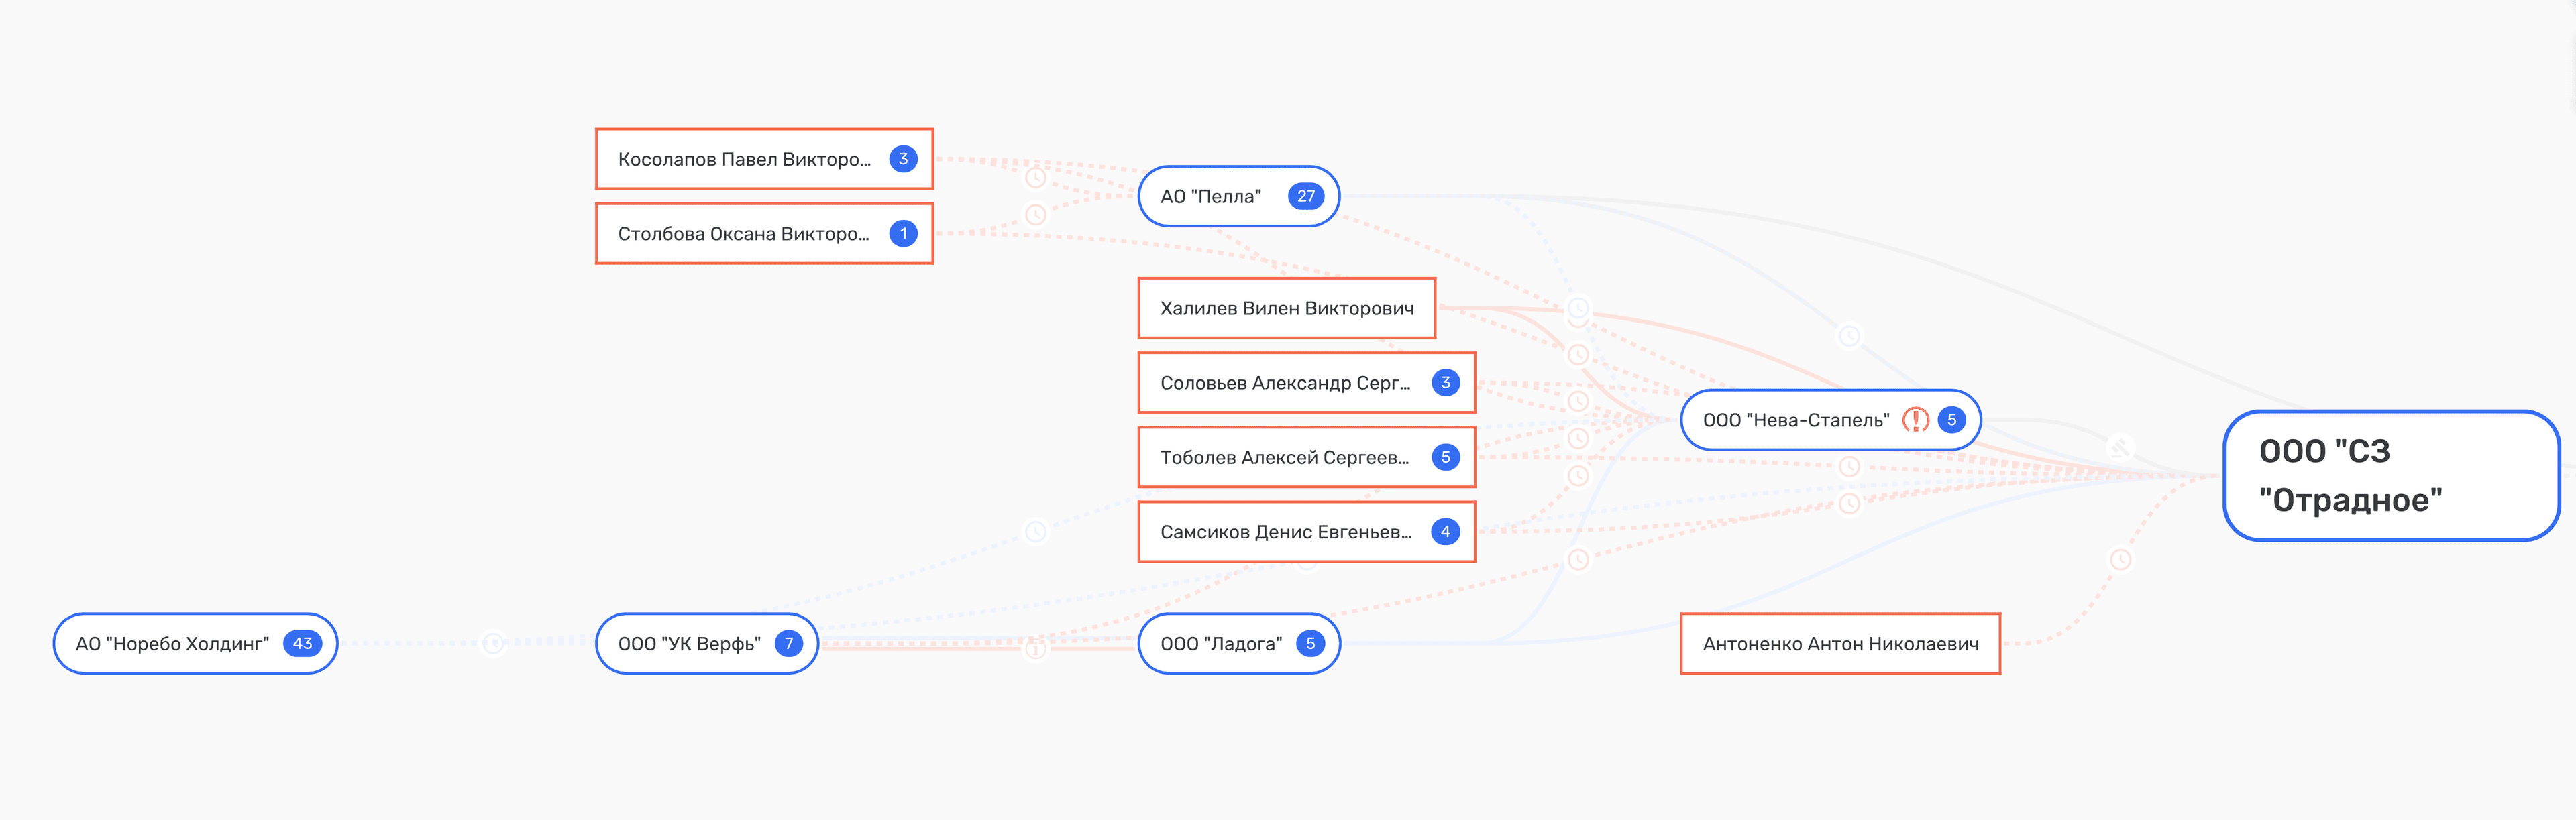2576x820 pixels.
Task: Select the Халилев Вилен Викторович node
Action: coord(1286,308)
